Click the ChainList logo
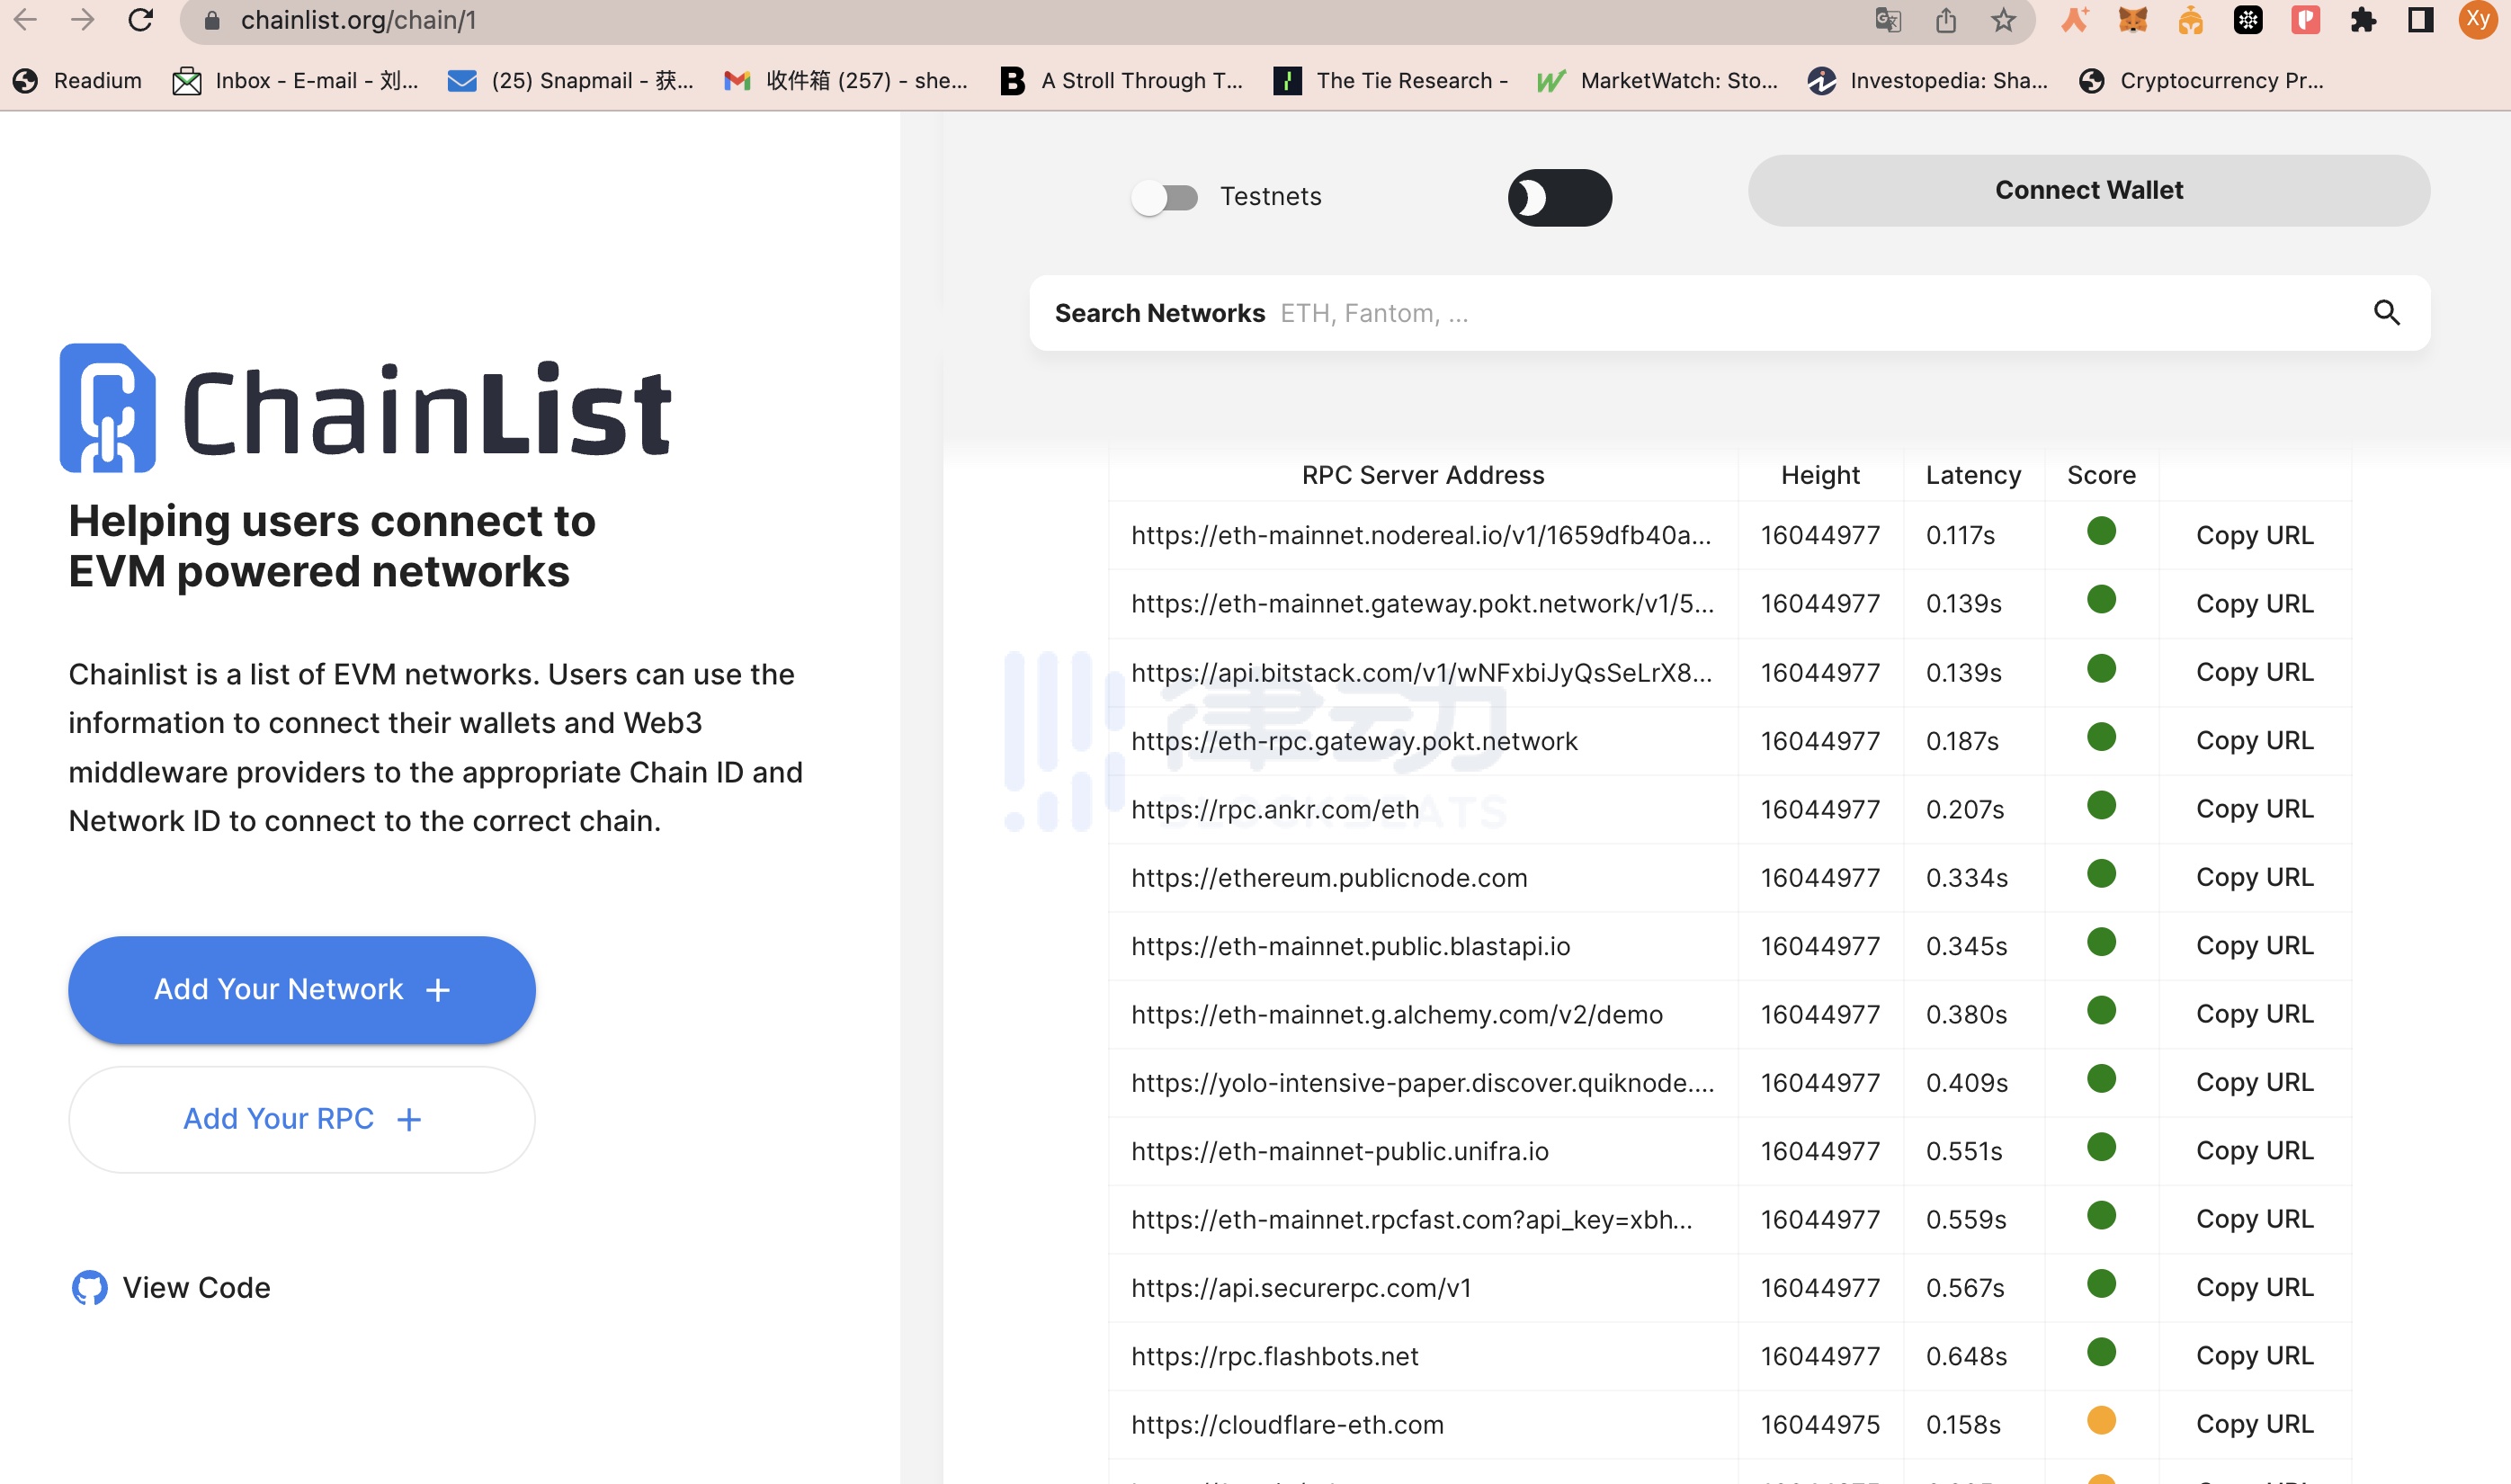Image resolution: width=2511 pixels, height=1484 pixels. coord(365,408)
